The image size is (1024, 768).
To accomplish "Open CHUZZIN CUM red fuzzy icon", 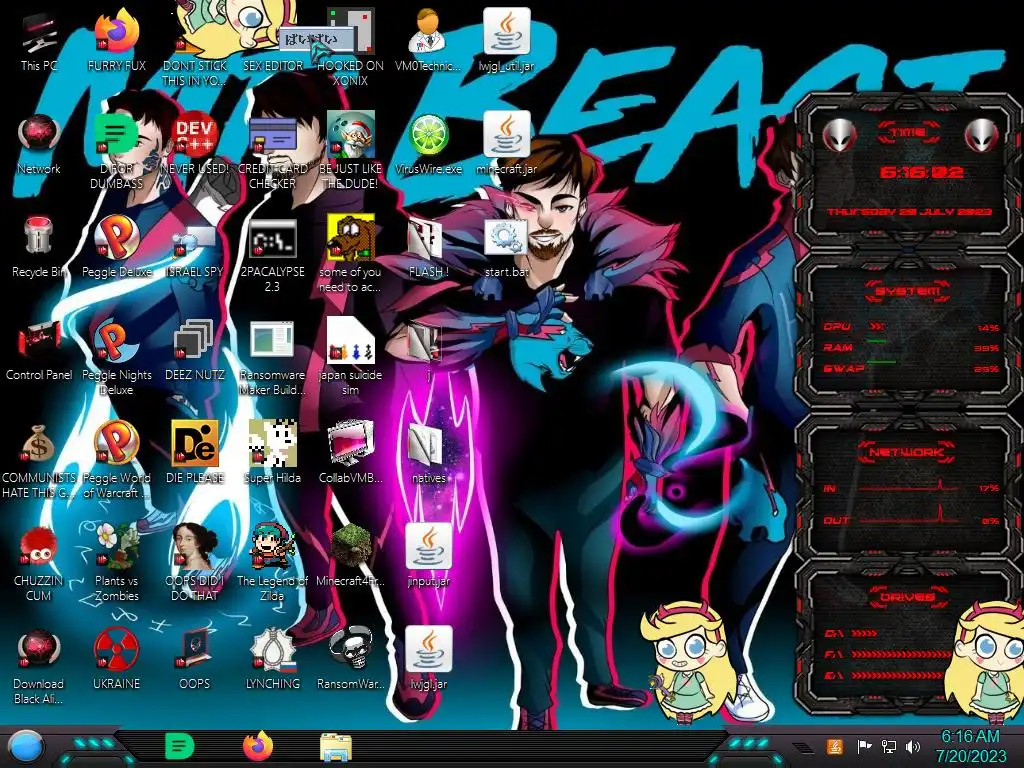I will 39,563.
